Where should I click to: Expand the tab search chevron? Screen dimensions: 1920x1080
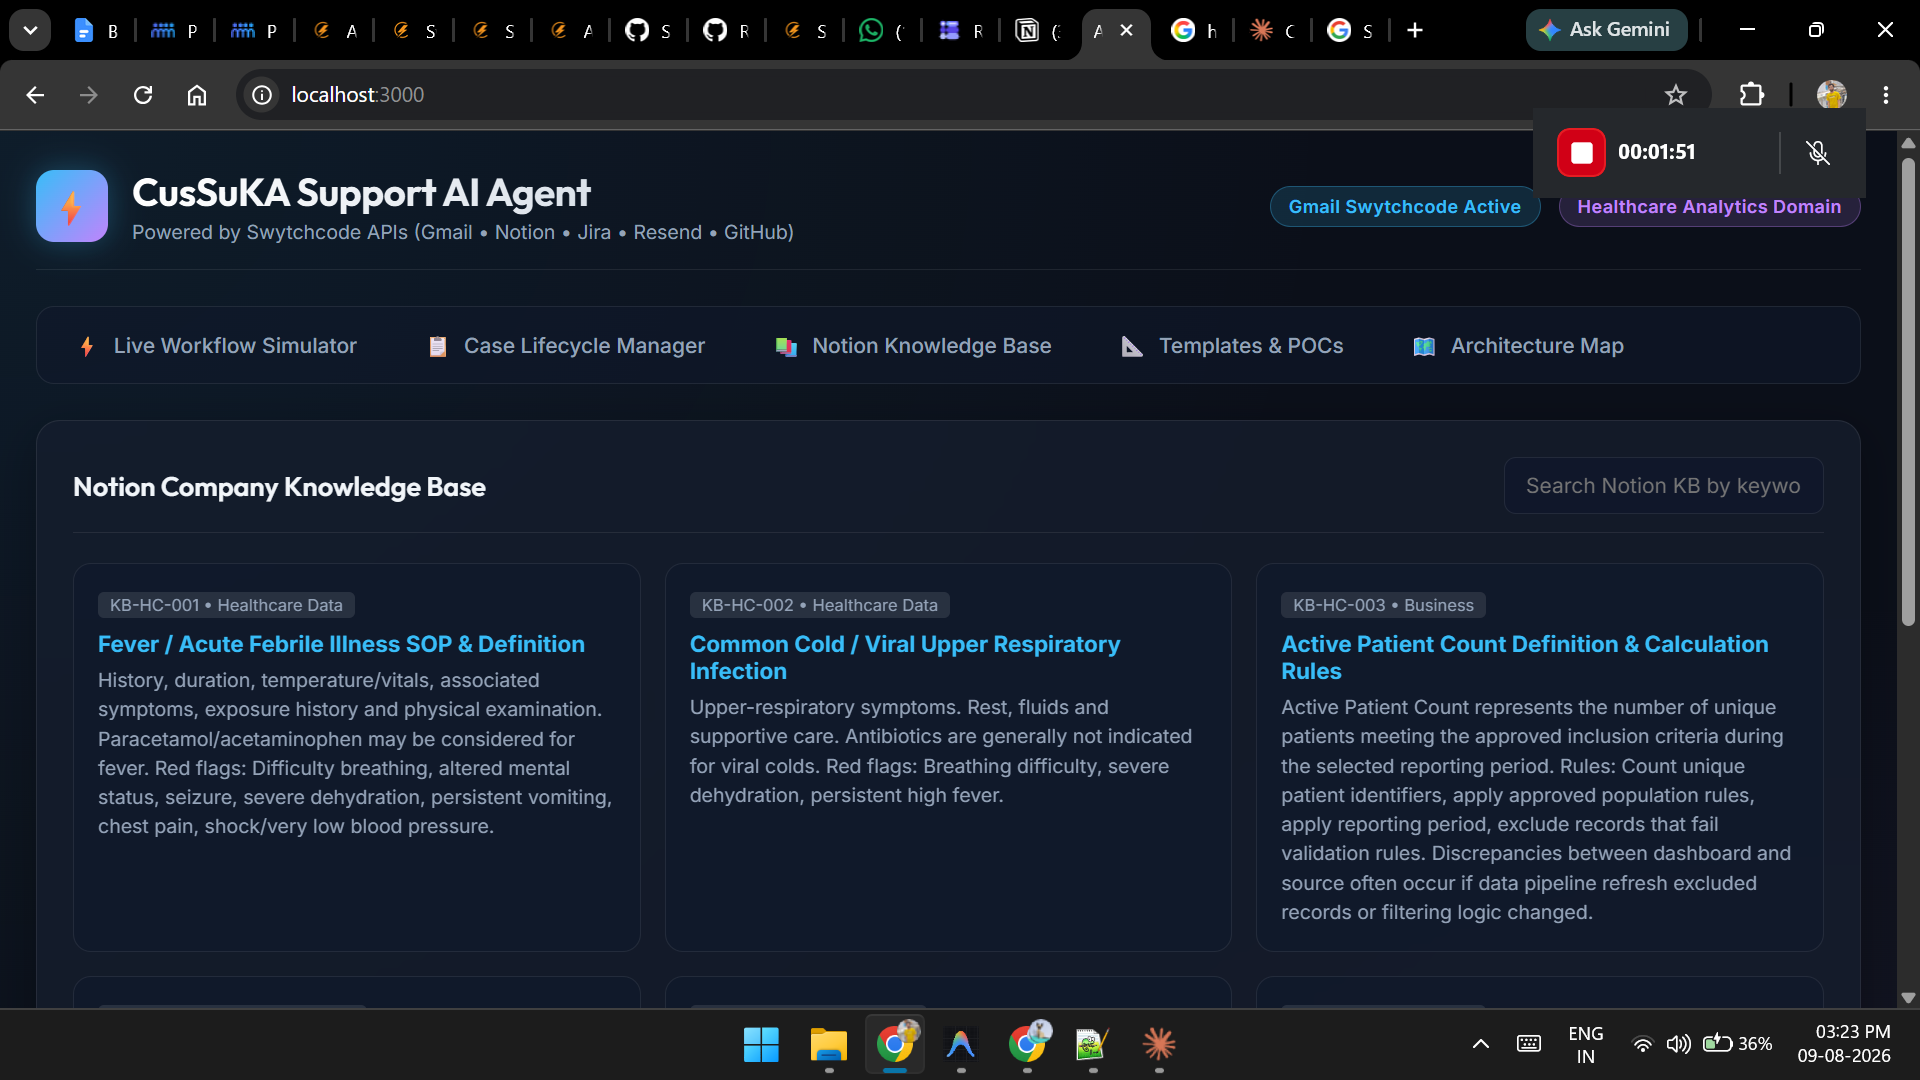pos(30,30)
